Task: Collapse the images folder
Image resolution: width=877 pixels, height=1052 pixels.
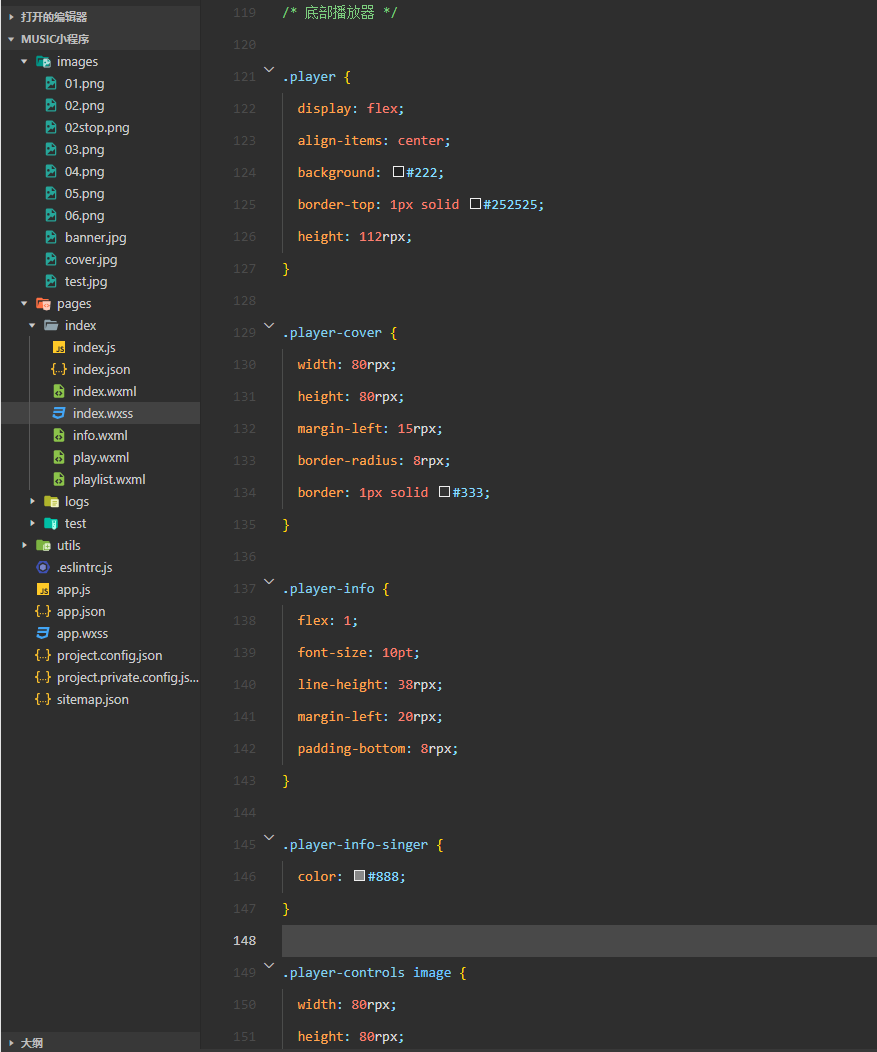Action: (x=24, y=62)
